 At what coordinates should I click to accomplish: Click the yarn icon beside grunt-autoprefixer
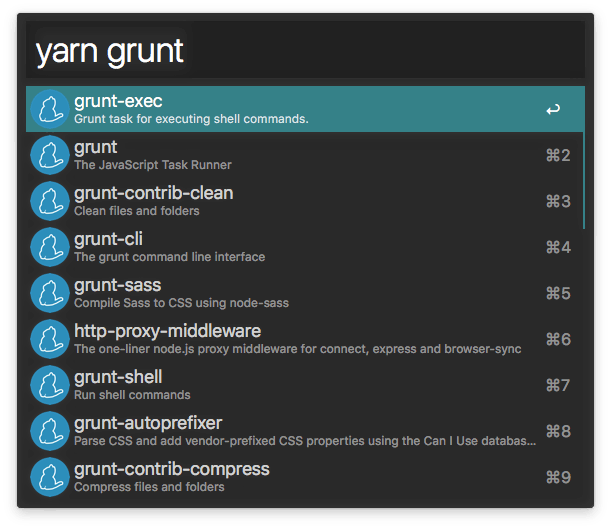point(50,431)
